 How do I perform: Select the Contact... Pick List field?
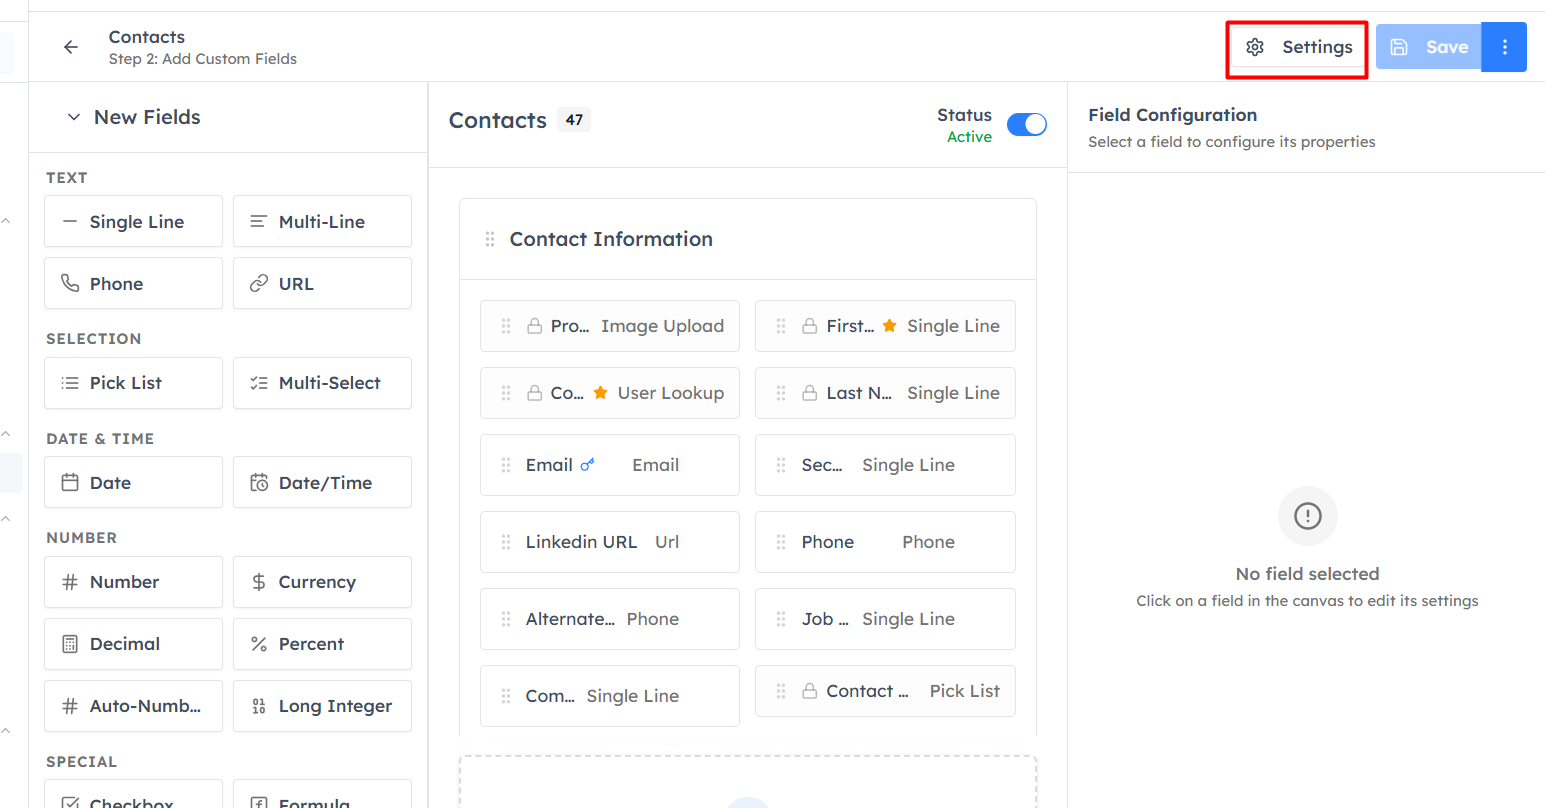coord(885,691)
